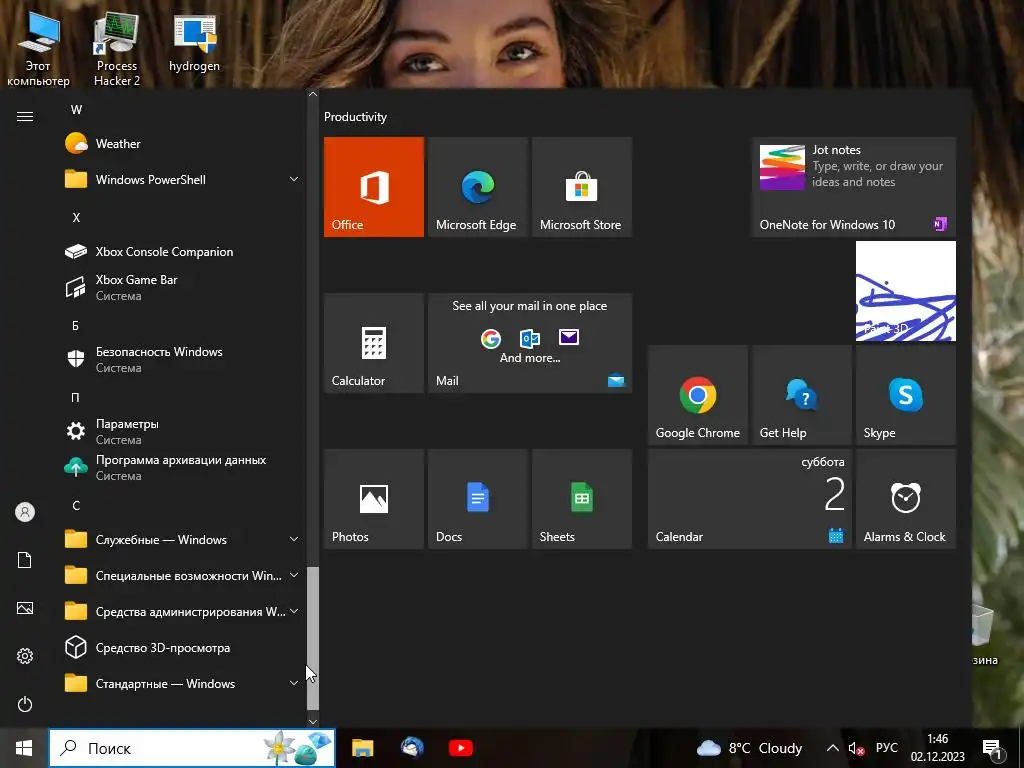Click scroll up arrow of app list
1024x768 pixels.
(313, 94)
